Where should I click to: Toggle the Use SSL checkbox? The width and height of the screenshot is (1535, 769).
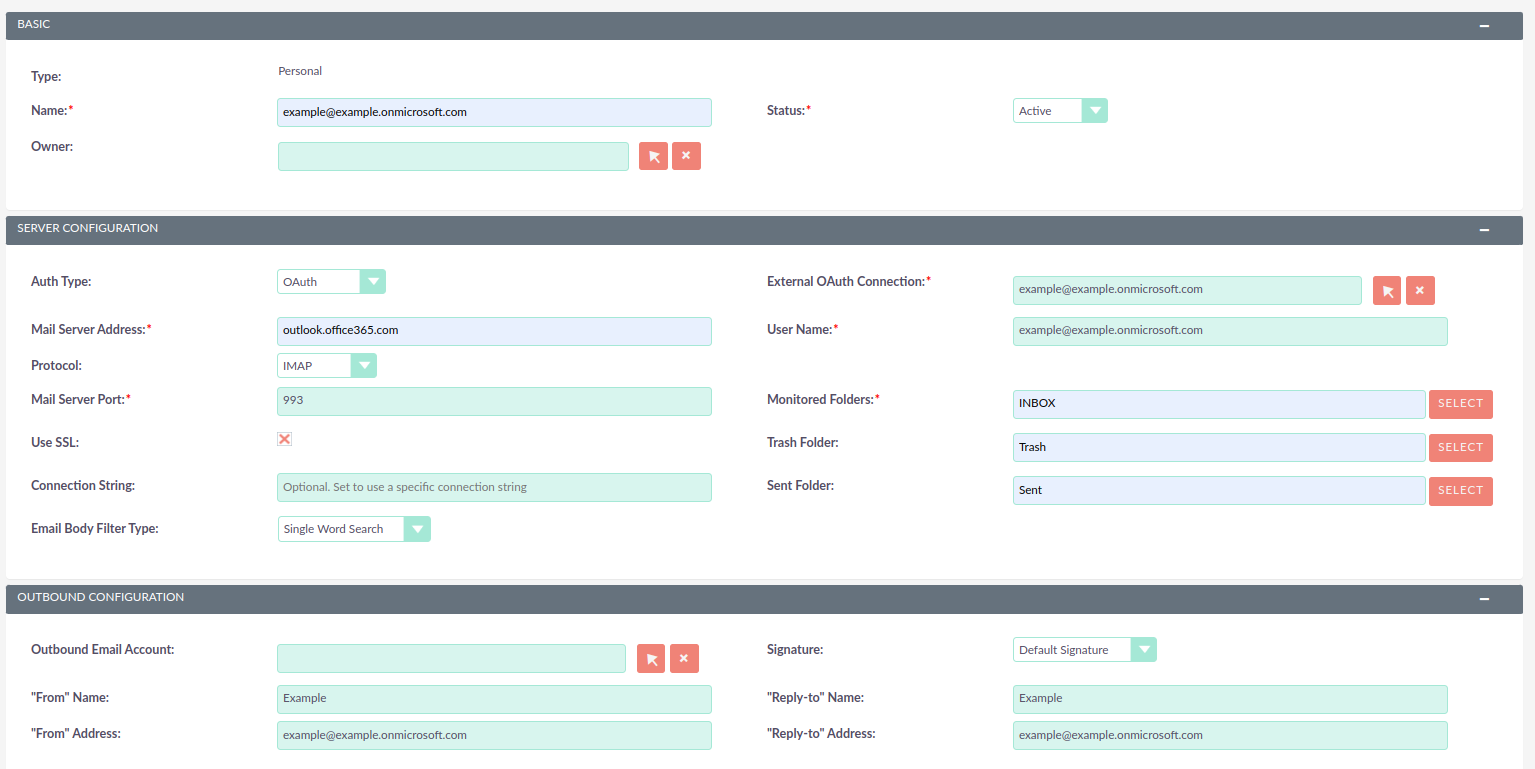284,438
